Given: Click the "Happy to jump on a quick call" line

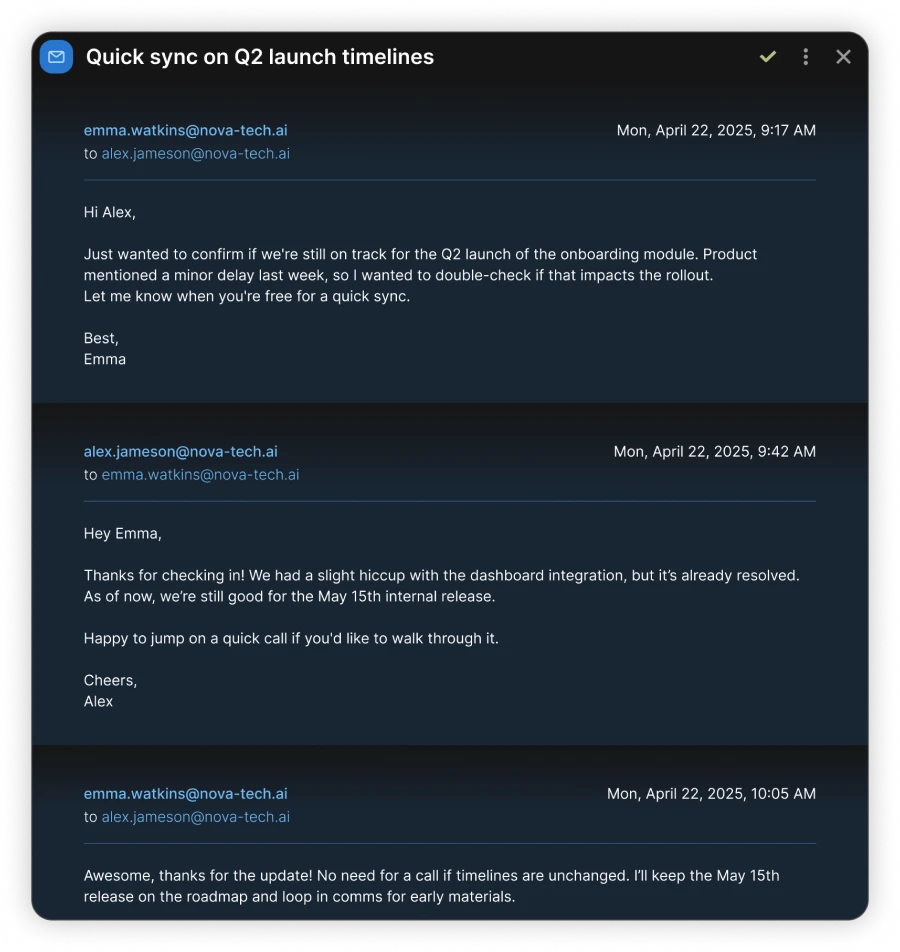Looking at the screenshot, I should point(290,638).
